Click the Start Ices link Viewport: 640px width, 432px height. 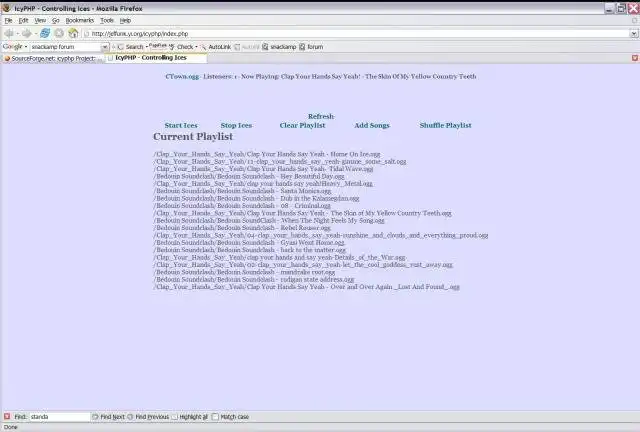pyautogui.click(x=181, y=125)
